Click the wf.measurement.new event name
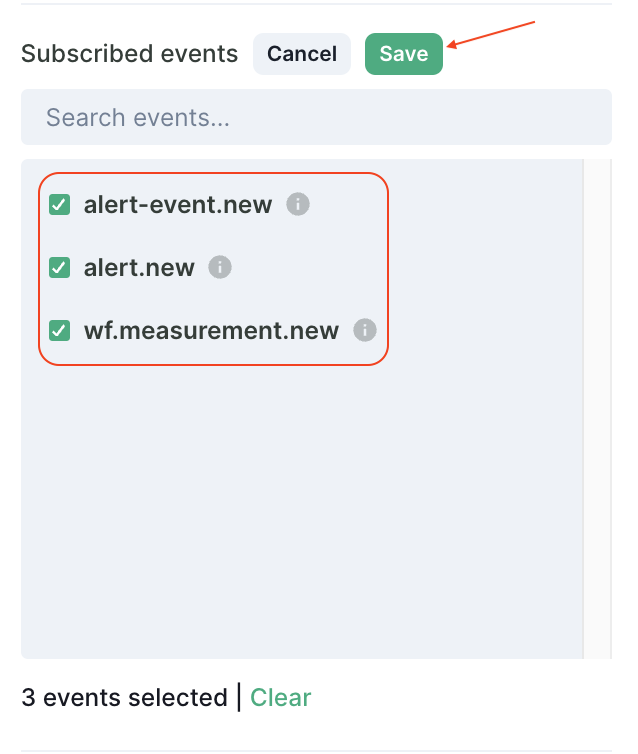 (211, 330)
